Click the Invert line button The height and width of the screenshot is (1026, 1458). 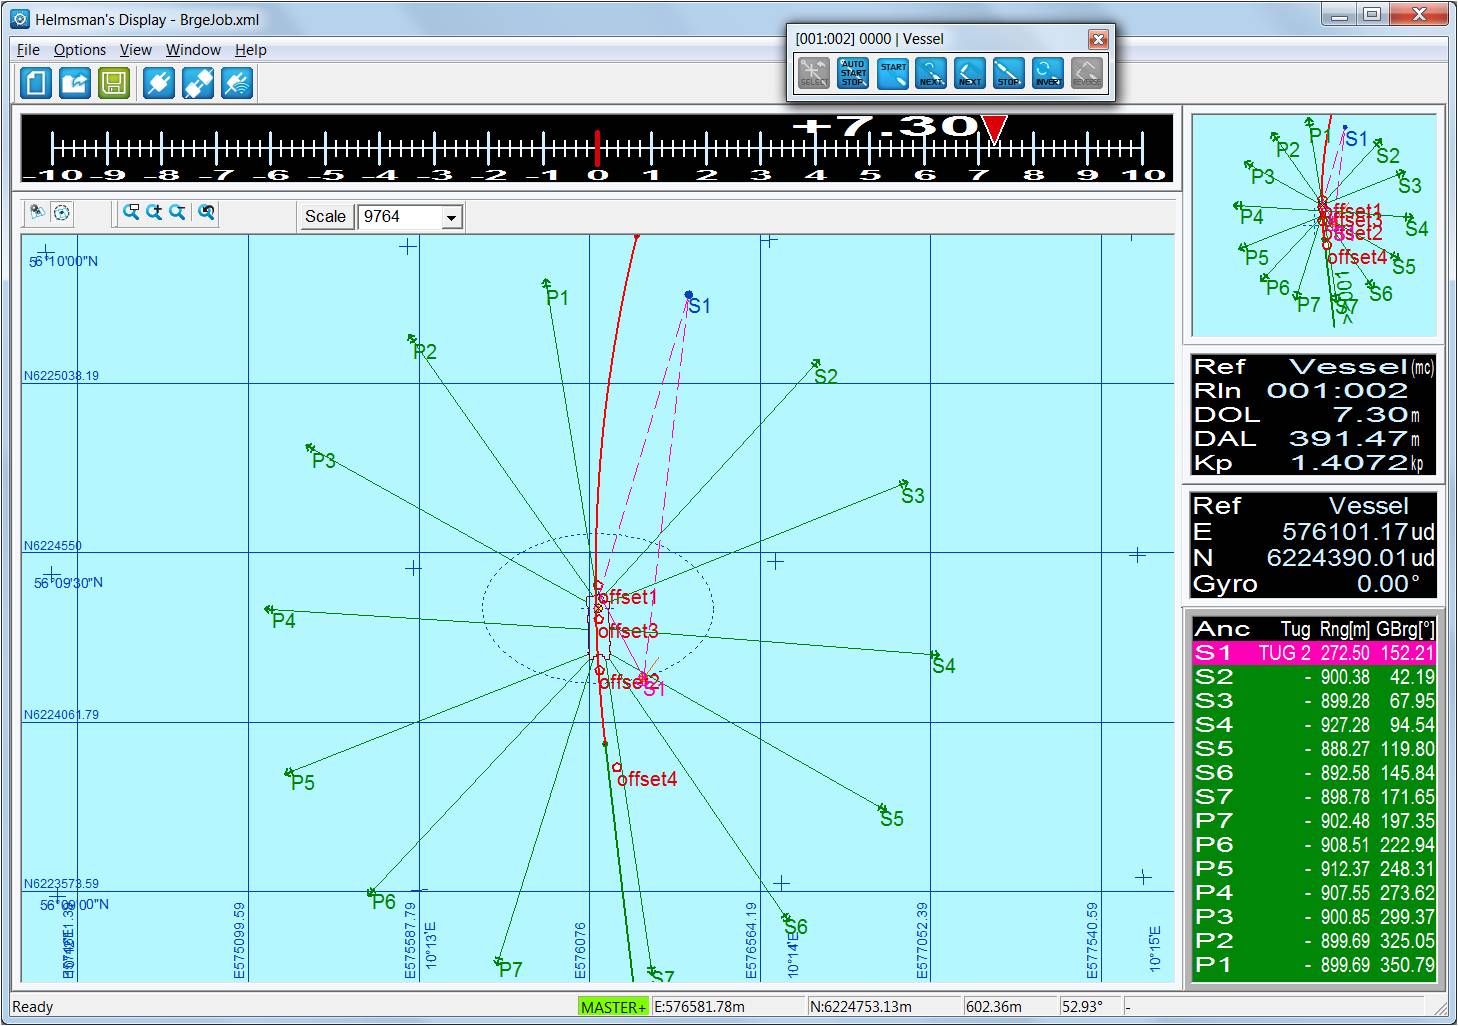[x=1048, y=73]
